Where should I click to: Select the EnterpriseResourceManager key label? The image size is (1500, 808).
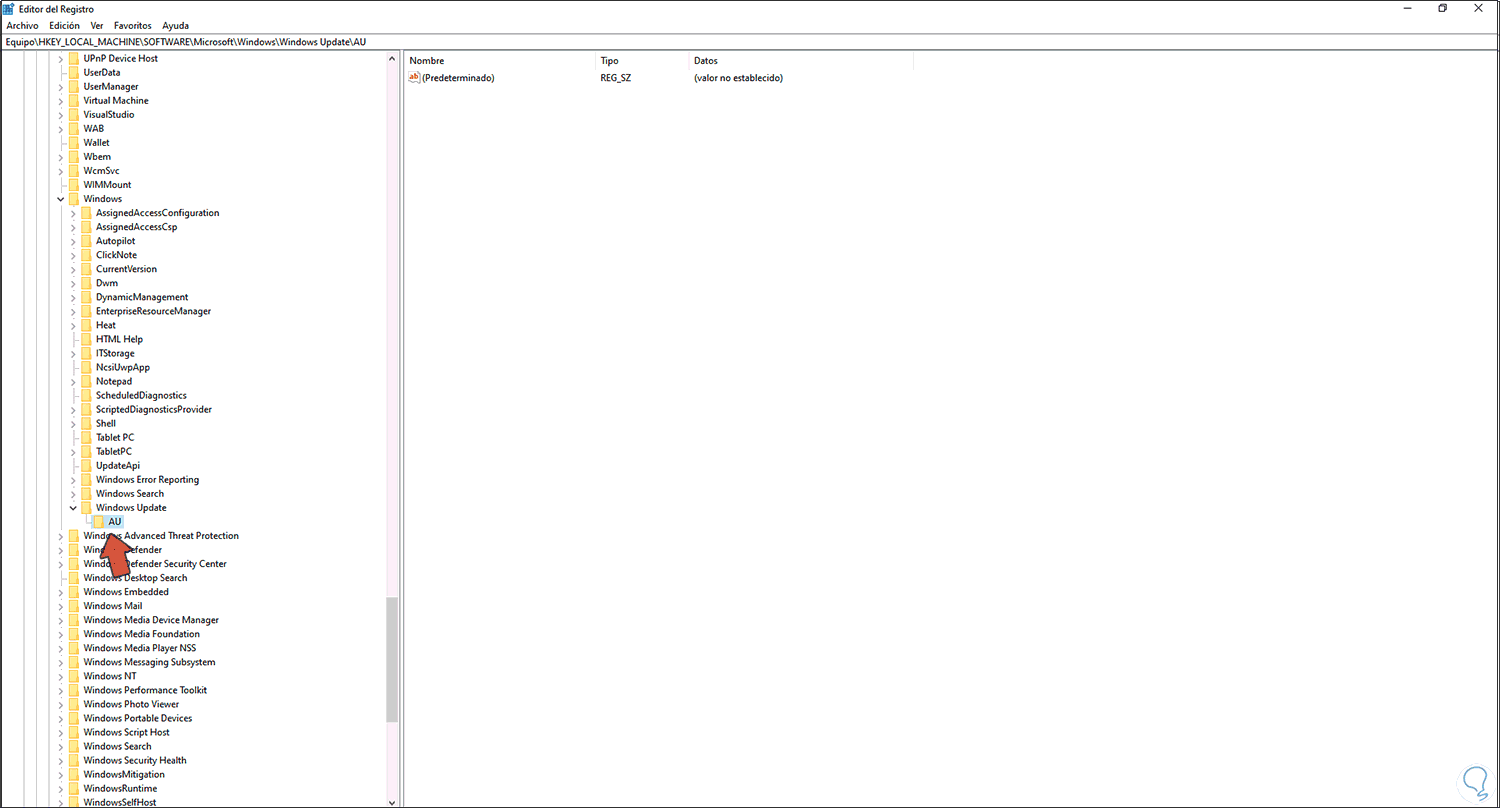154,310
